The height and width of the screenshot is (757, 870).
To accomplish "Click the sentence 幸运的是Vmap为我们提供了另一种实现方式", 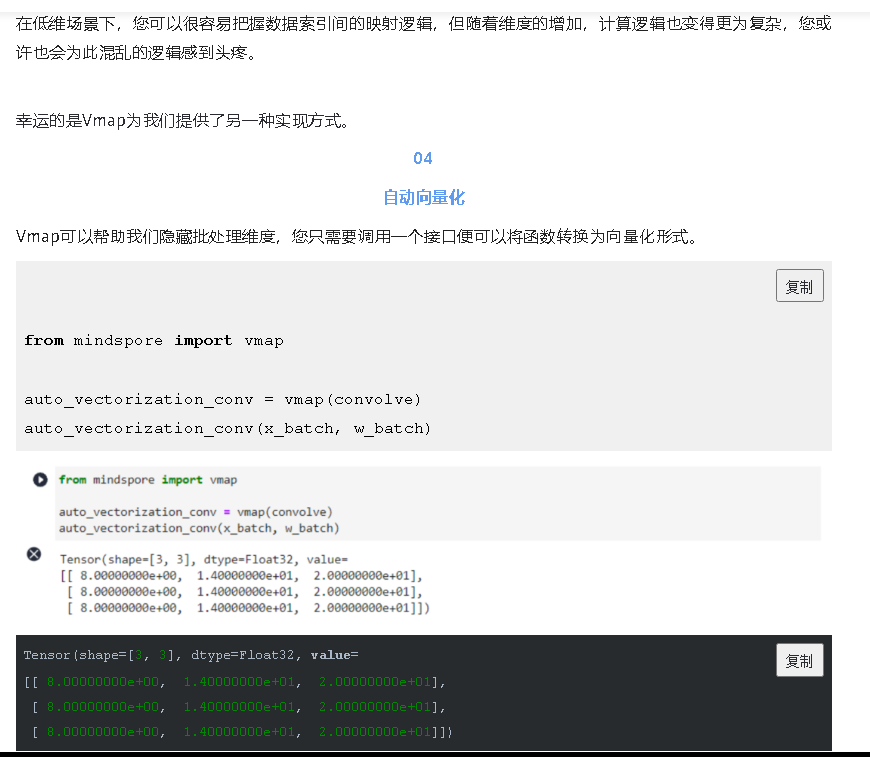I will (183, 121).
